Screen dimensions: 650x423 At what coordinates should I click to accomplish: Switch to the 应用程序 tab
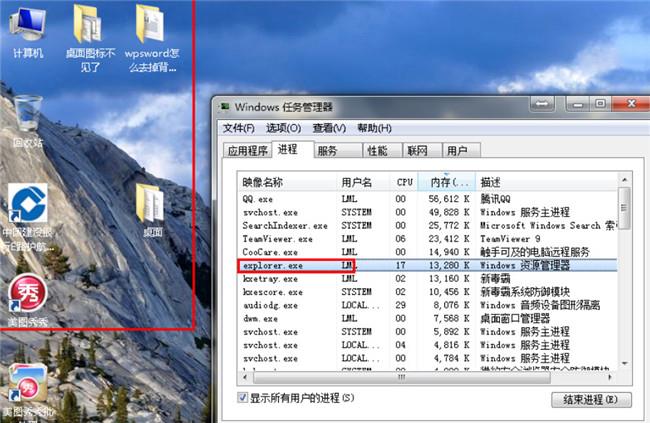point(247,151)
